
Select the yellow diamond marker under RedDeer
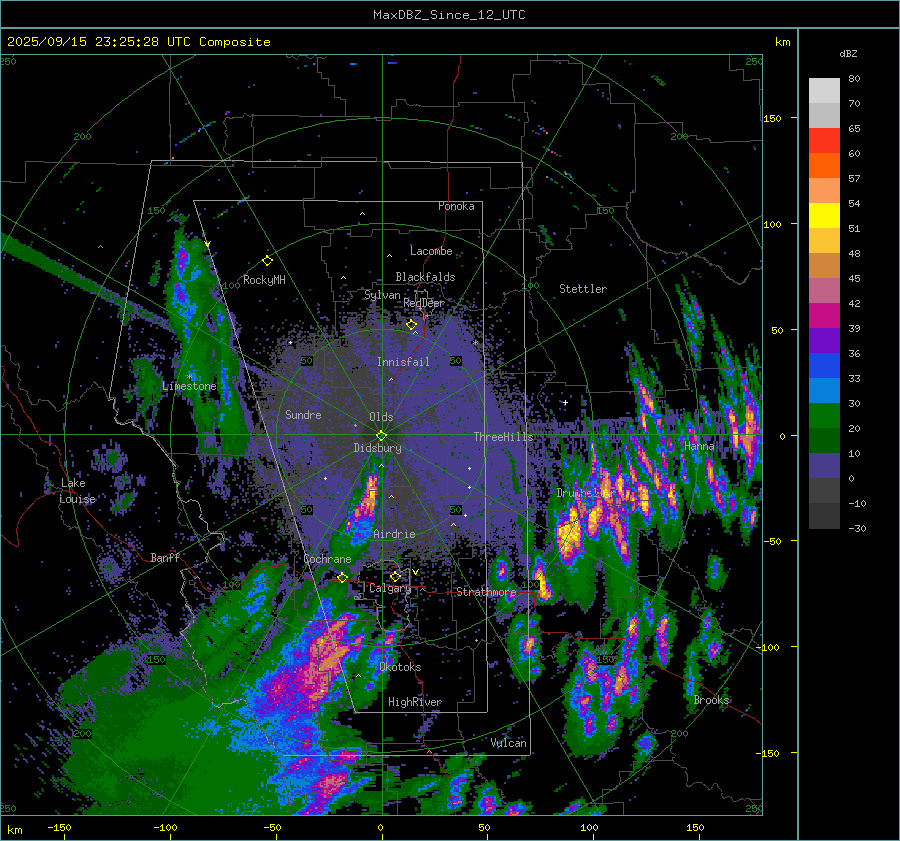[411, 325]
